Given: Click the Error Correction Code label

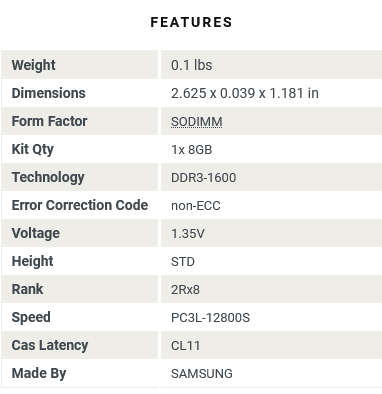Looking at the screenshot, I should point(80,205).
